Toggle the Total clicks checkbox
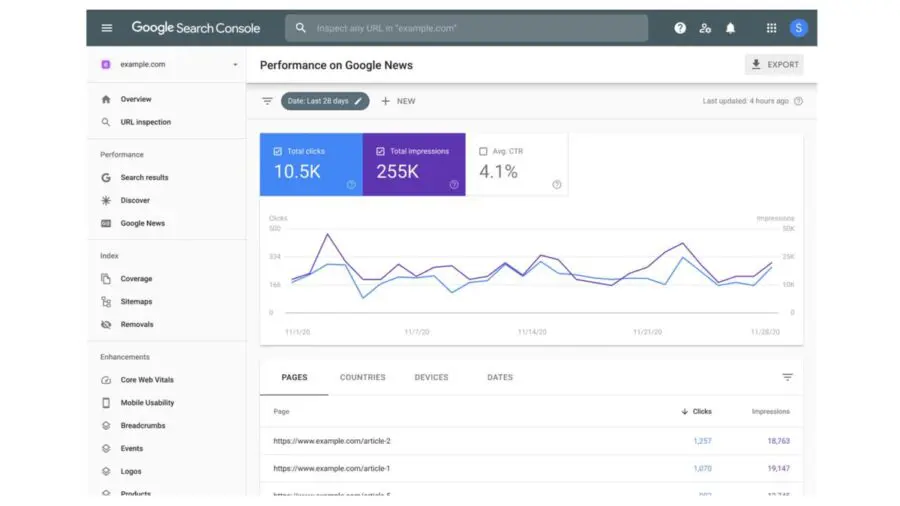900x506 pixels. pyautogui.click(x=278, y=151)
